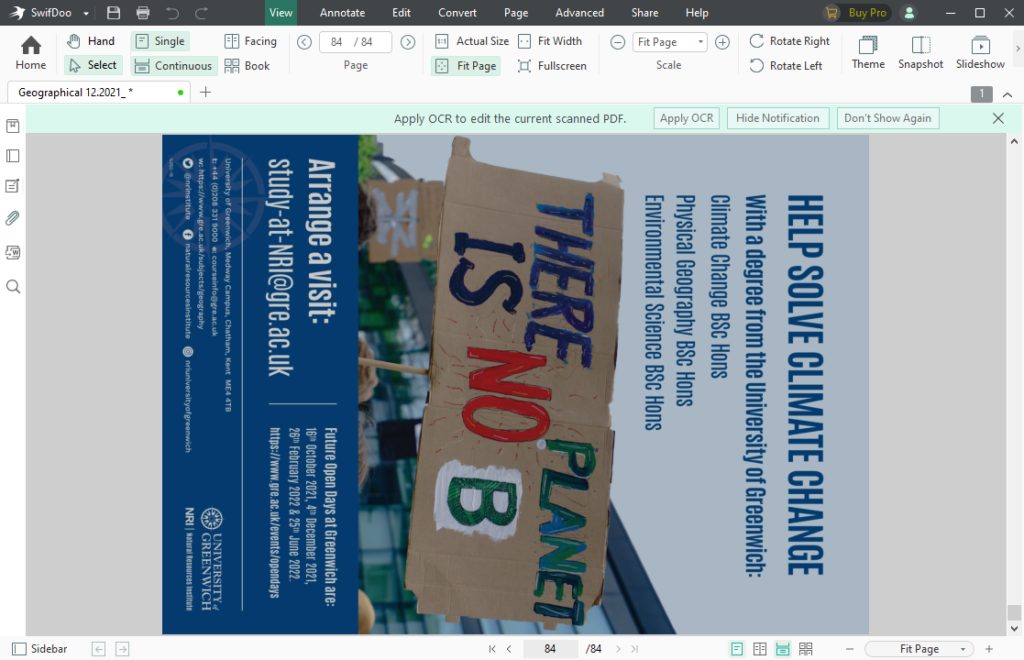Open the View ribbon tab
The image size is (1024, 660).
coord(281,12)
